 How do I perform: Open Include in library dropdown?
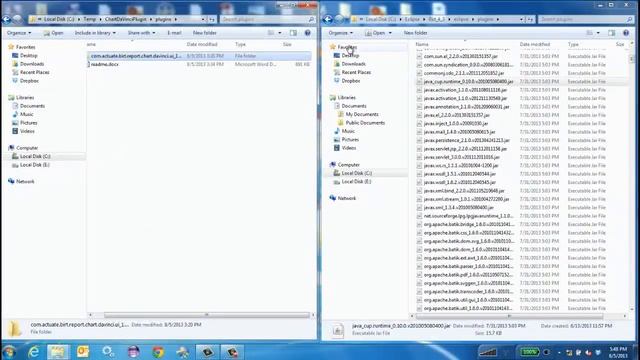pyautogui.click(x=95, y=33)
